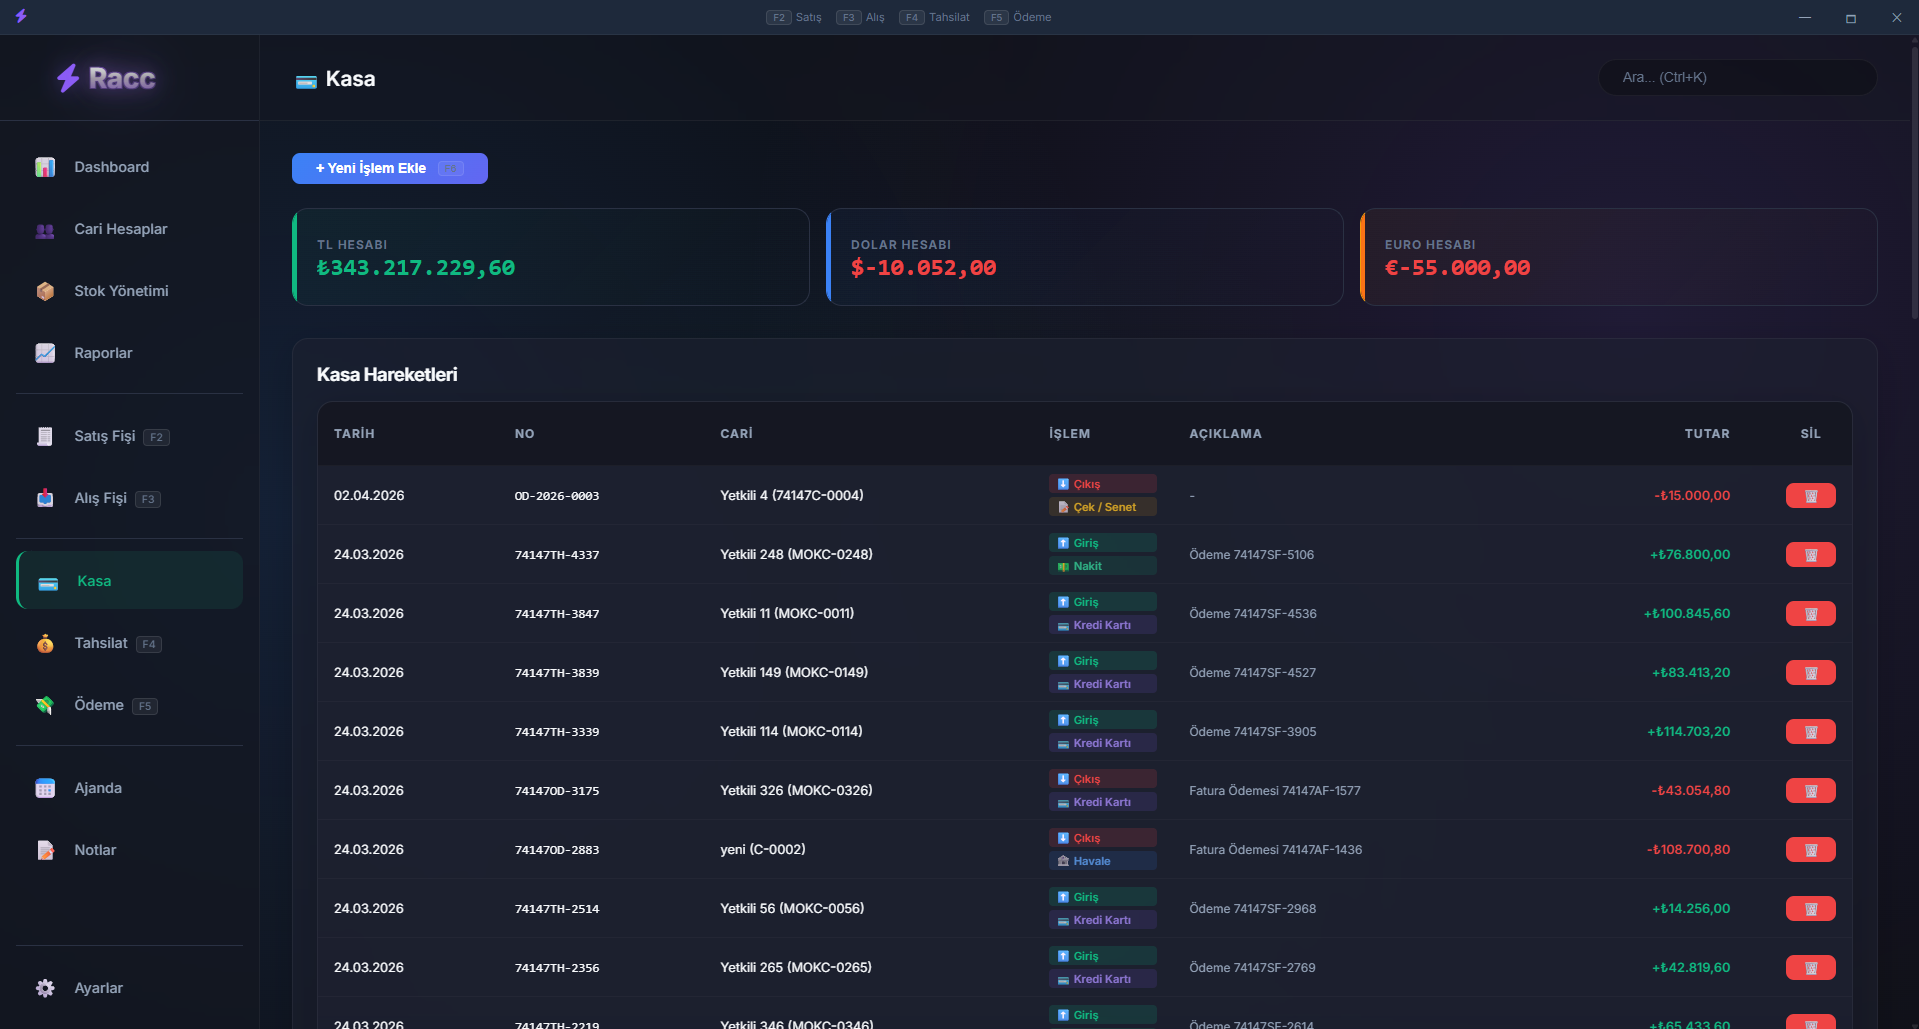Viewport: 1919px width, 1029px height.
Task: Select the Euro Hesabı balance card
Action: coord(1618,257)
